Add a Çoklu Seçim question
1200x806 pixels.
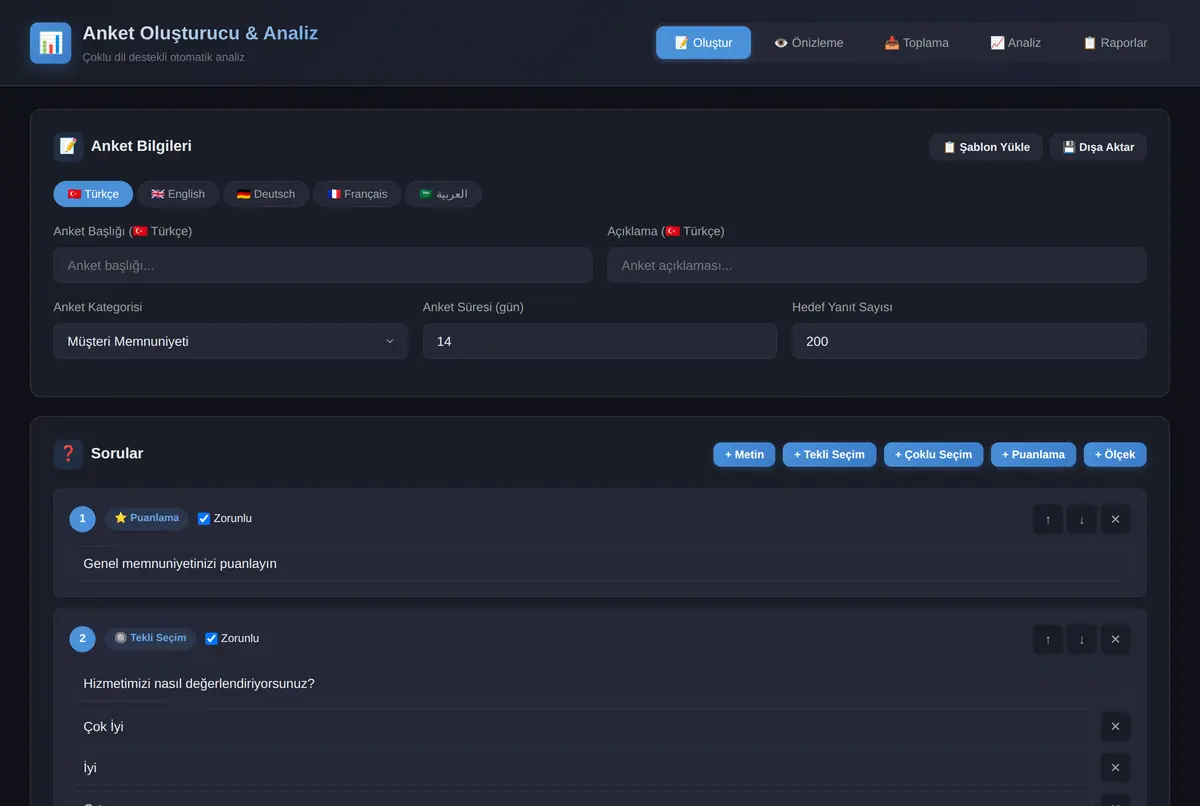click(x=933, y=455)
